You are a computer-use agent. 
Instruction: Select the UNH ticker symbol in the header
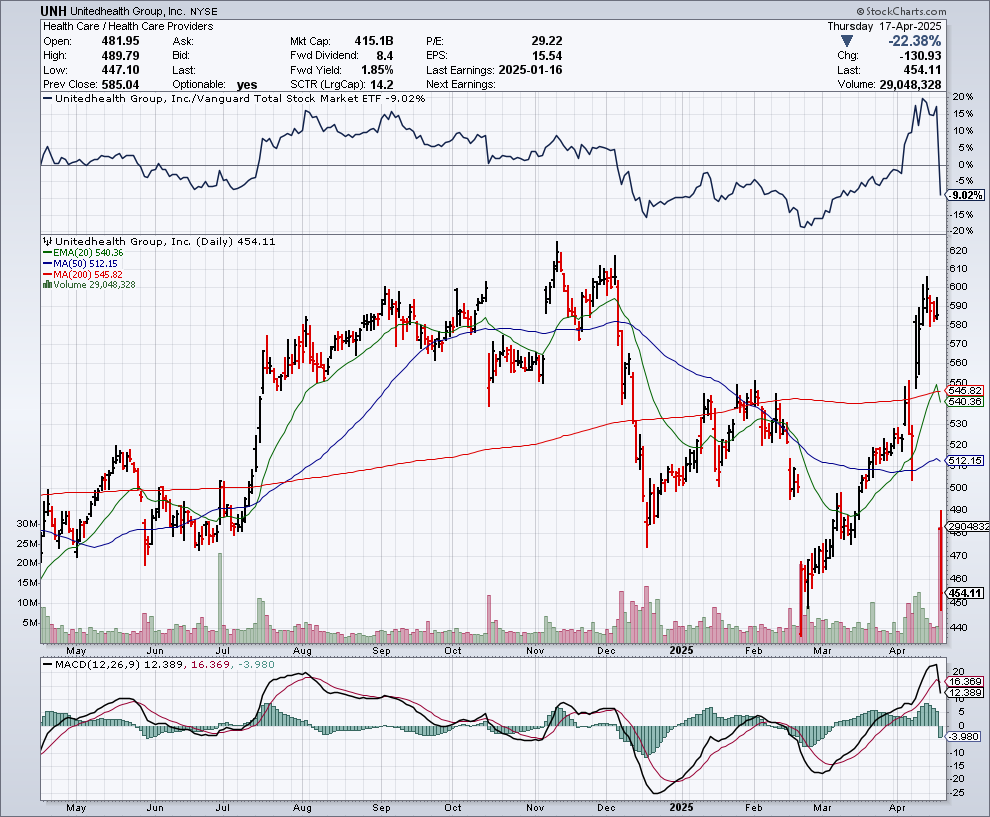click(x=53, y=11)
